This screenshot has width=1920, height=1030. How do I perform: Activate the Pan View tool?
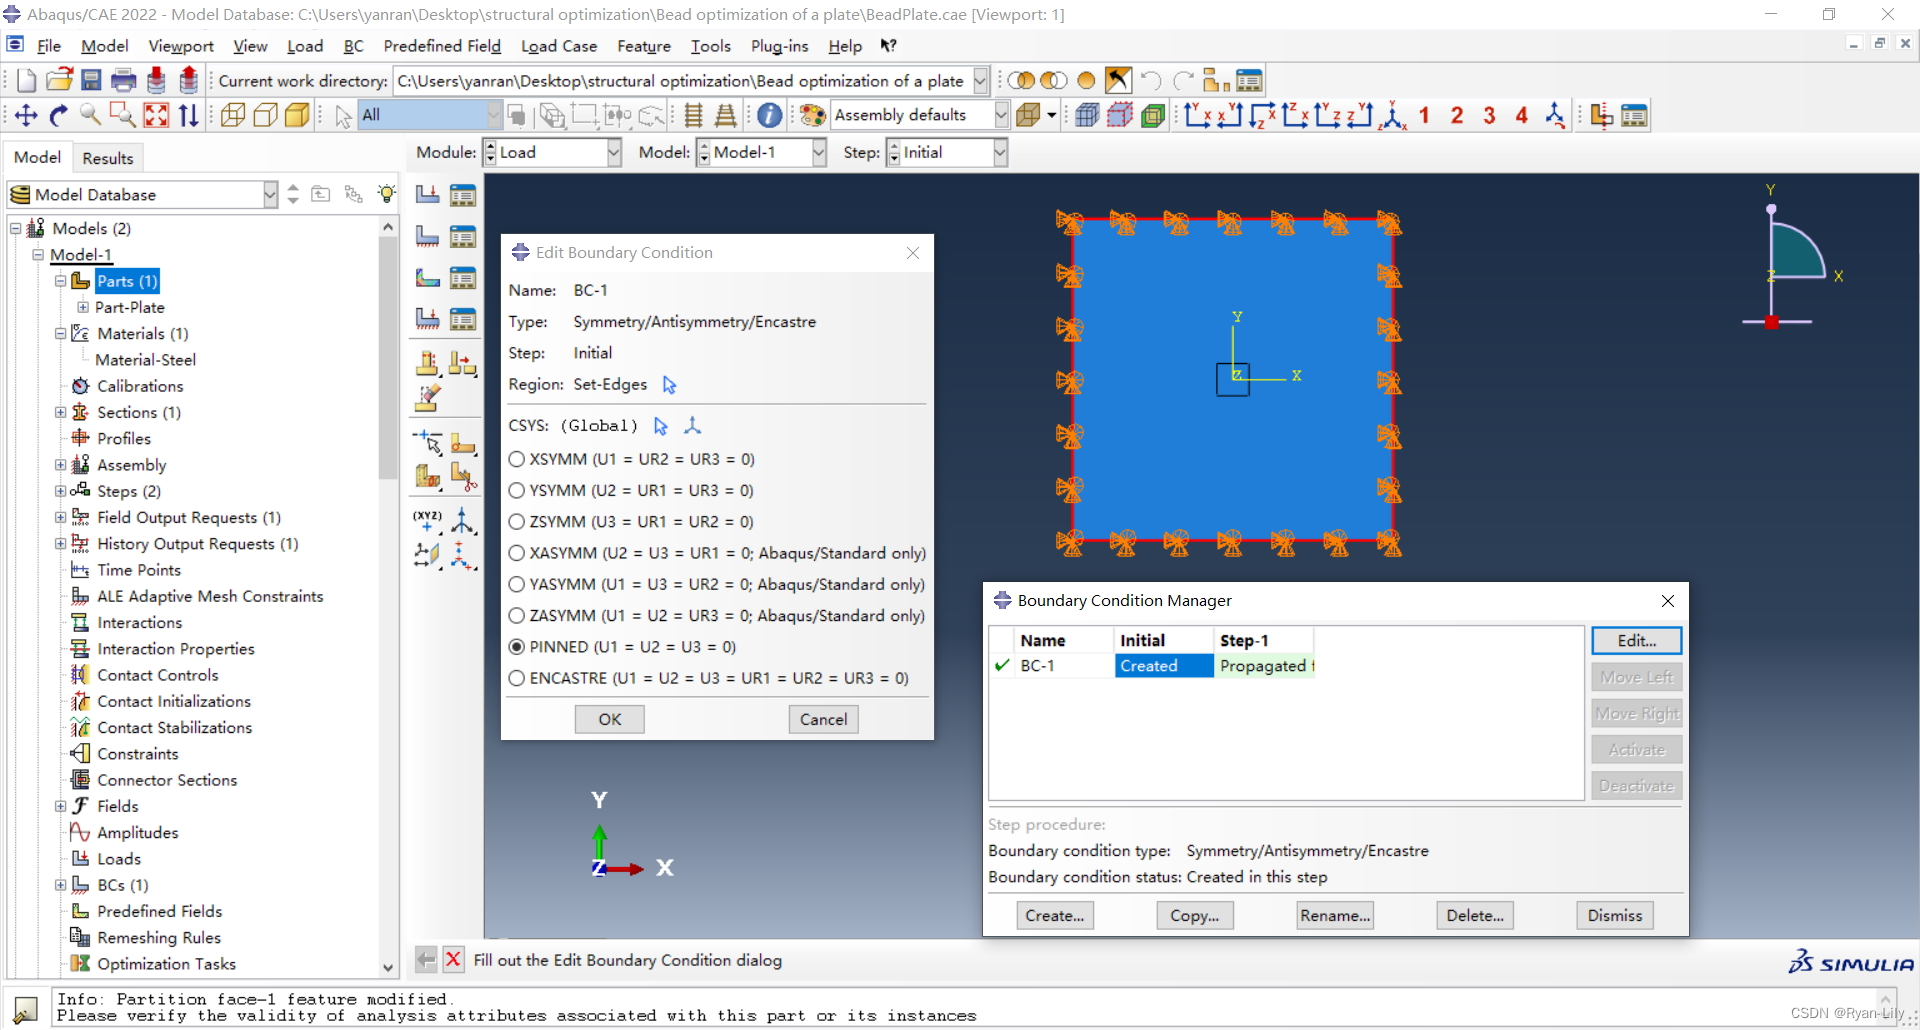point(26,116)
